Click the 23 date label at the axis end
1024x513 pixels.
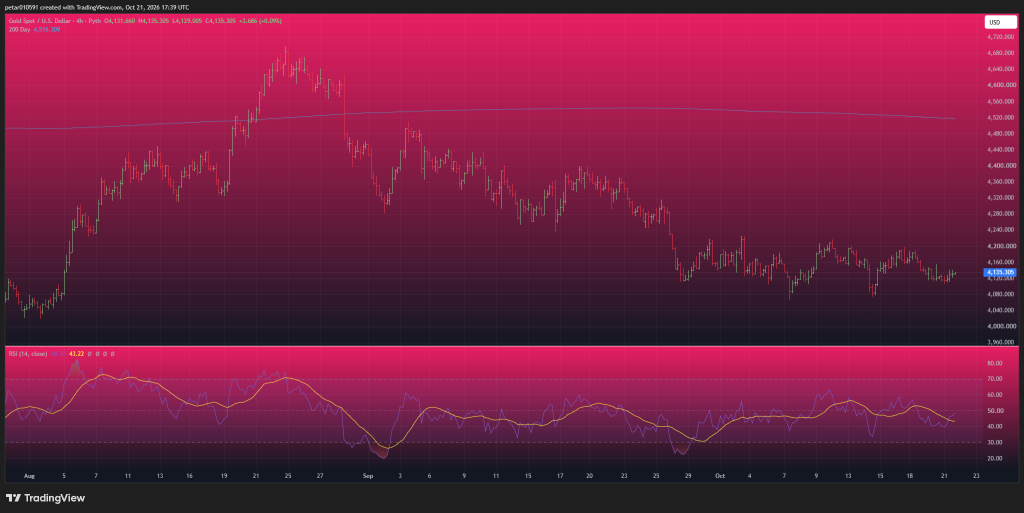[x=976, y=476]
